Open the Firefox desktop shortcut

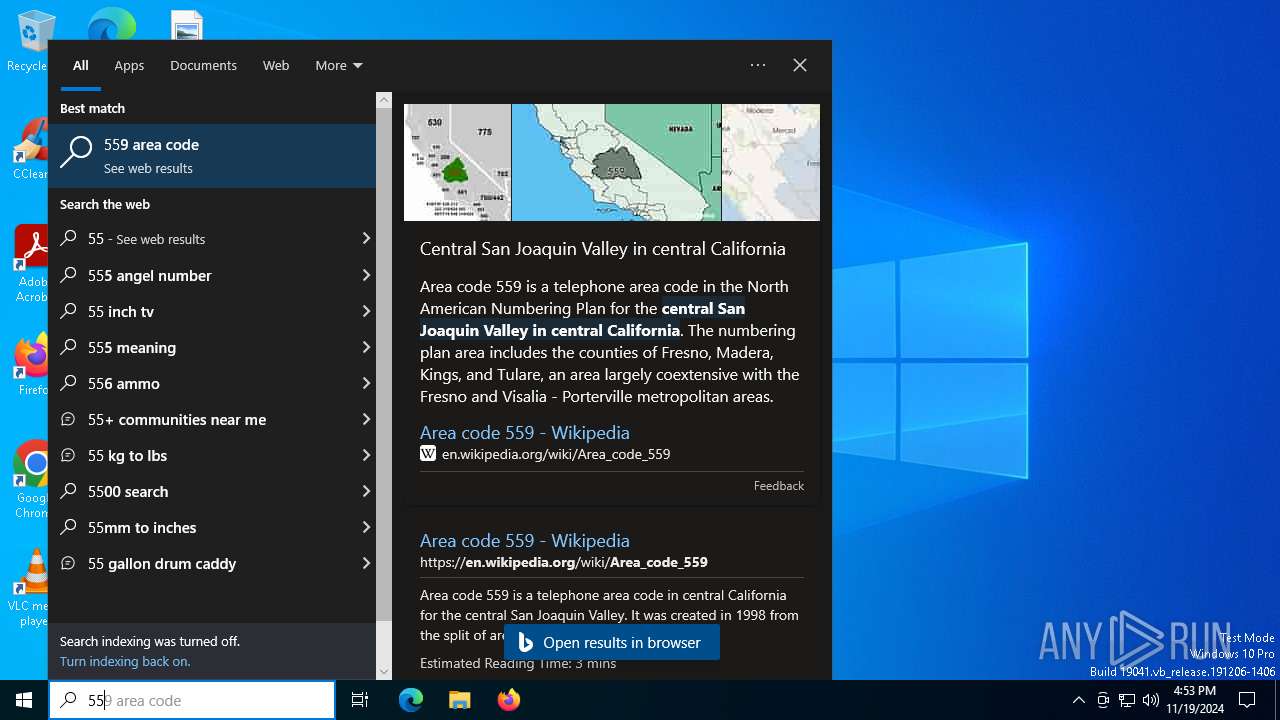32,365
